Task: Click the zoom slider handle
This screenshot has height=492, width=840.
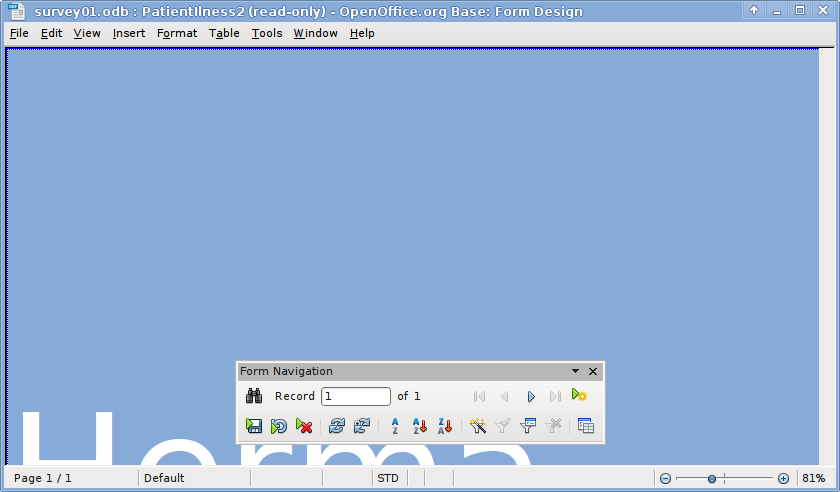Action: 712,479
